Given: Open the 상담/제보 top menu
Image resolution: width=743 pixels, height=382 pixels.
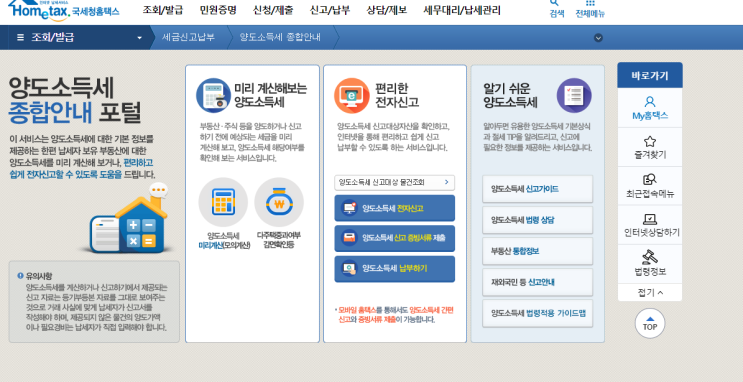Looking at the screenshot, I should 387,10.
